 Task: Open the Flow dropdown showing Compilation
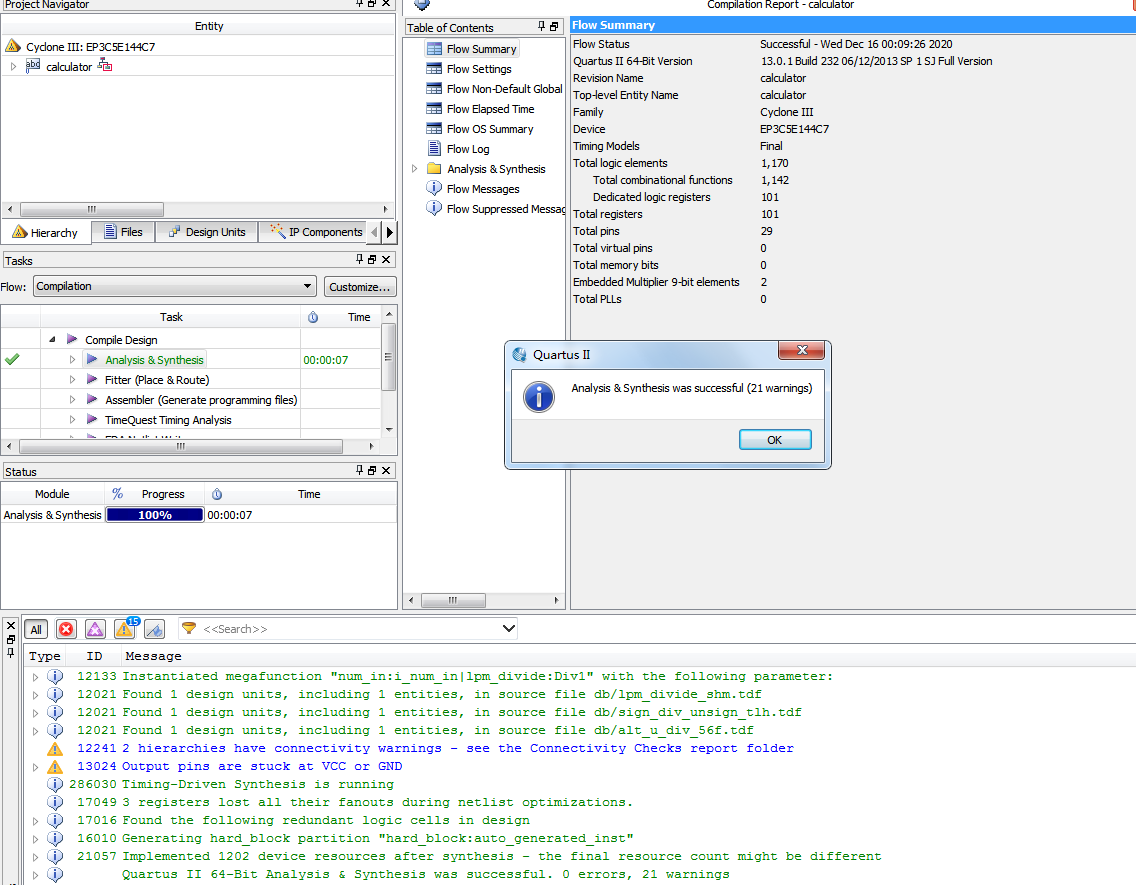coord(175,287)
